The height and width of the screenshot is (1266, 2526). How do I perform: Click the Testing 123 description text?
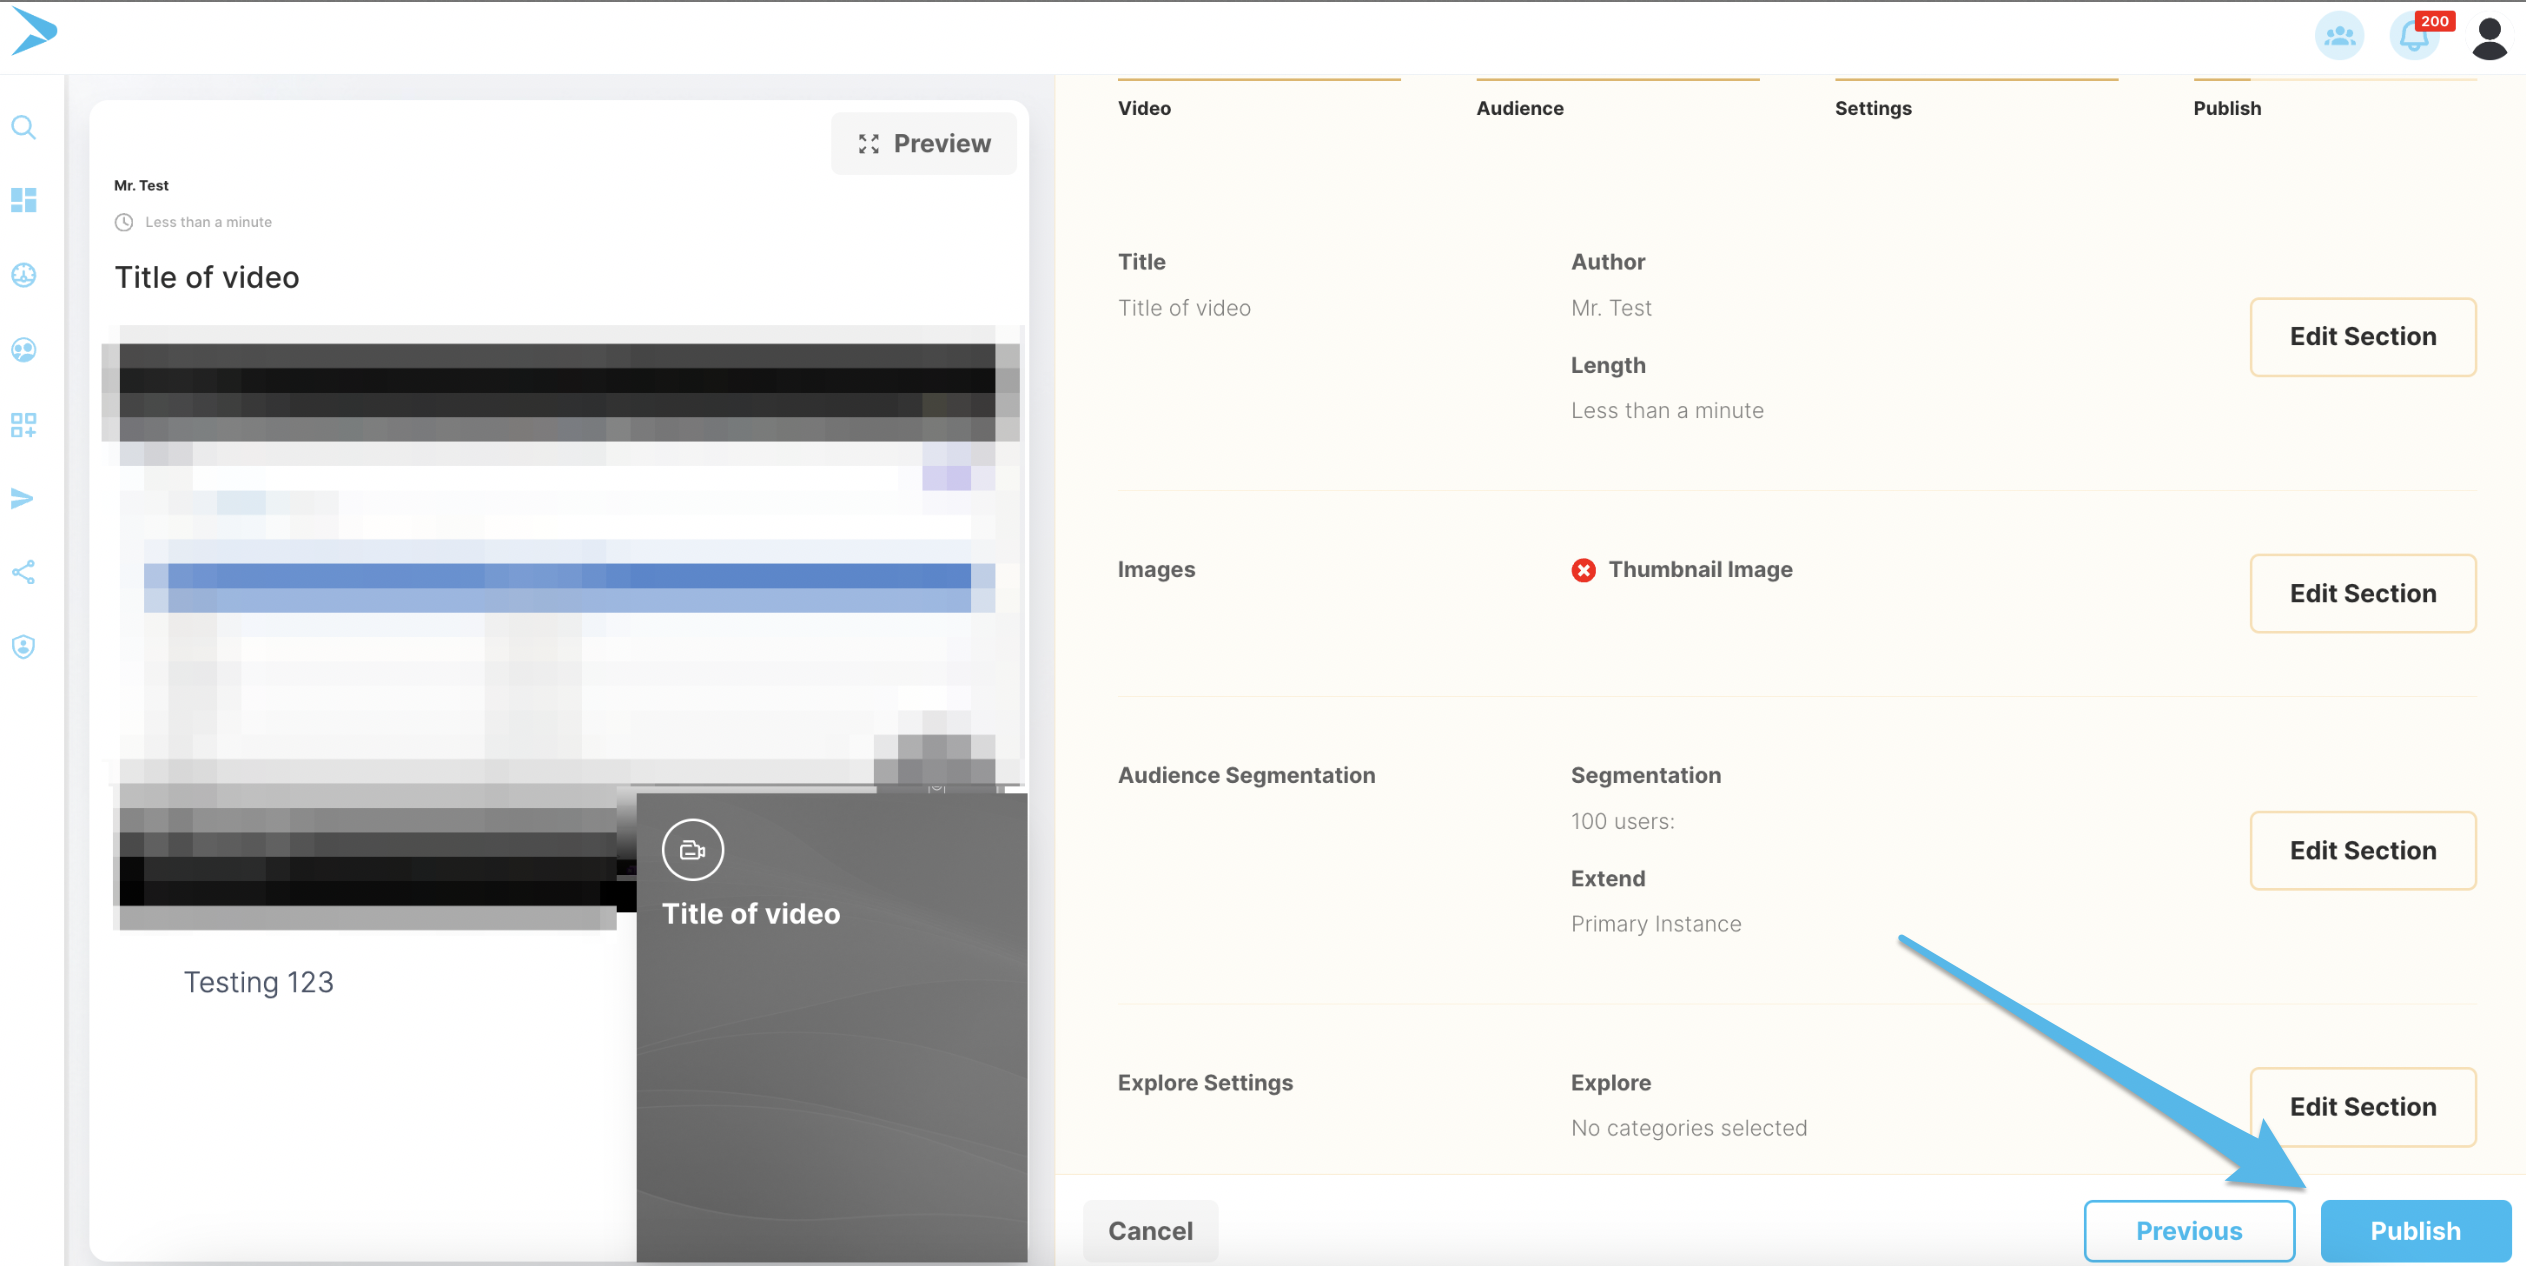coord(258,983)
